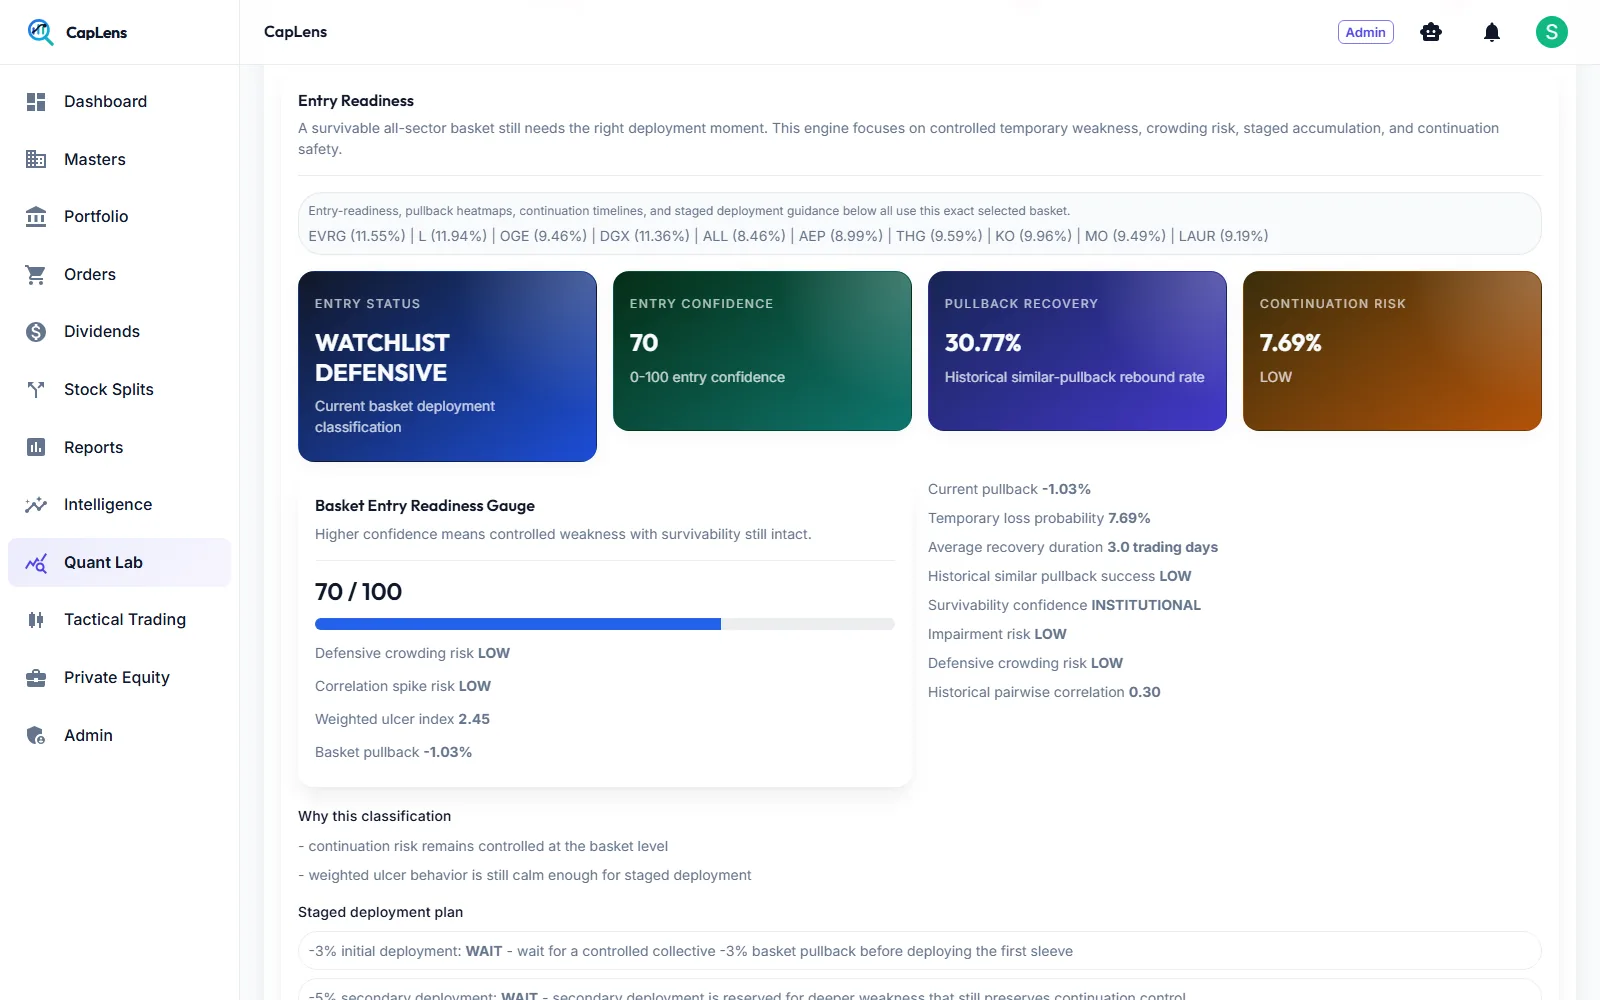The width and height of the screenshot is (1600, 1000).
Task: Click the Quant Lab chart icon
Action: coord(36,563)
